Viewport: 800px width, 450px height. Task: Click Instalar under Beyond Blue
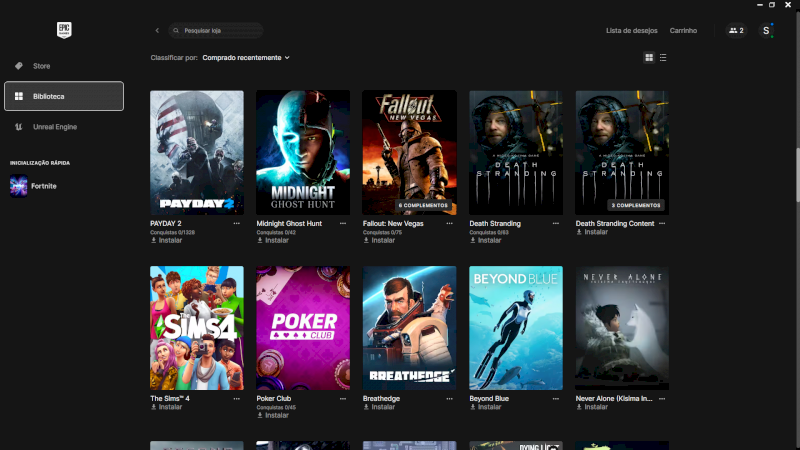[487, 407]
